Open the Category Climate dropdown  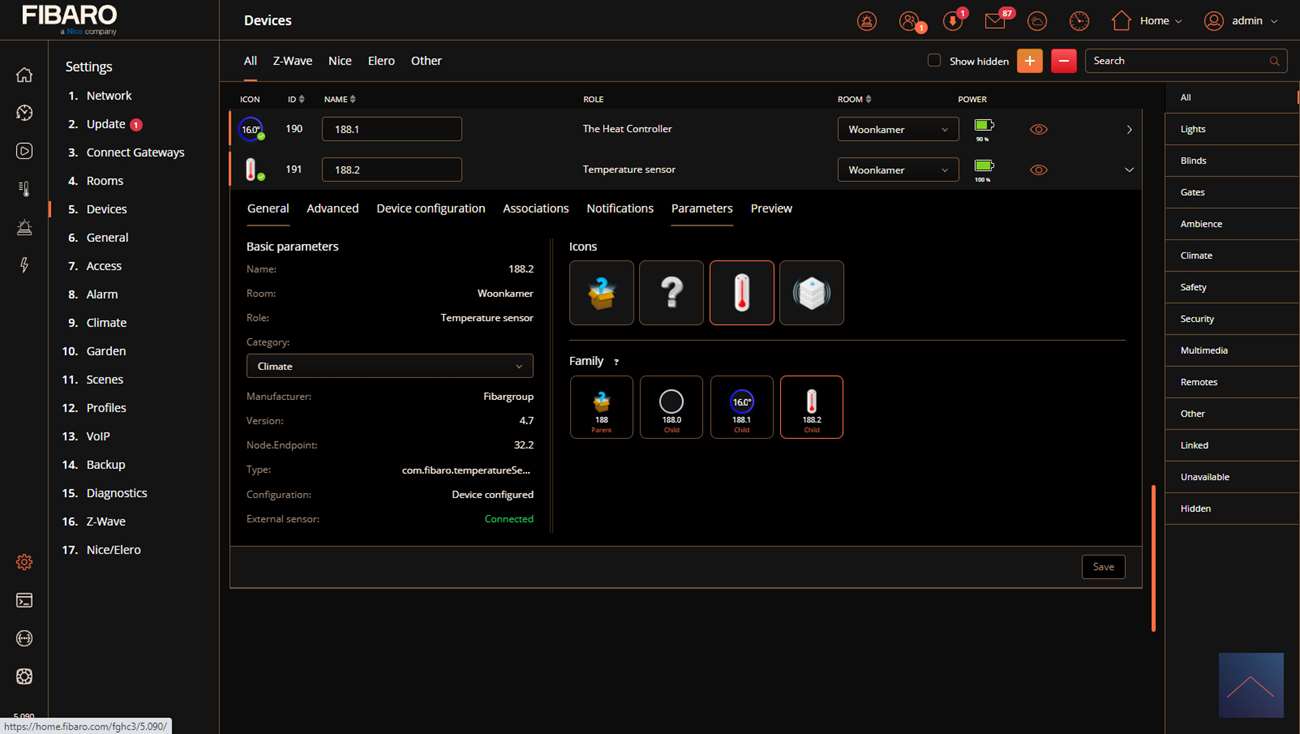[x=389, y=366]
